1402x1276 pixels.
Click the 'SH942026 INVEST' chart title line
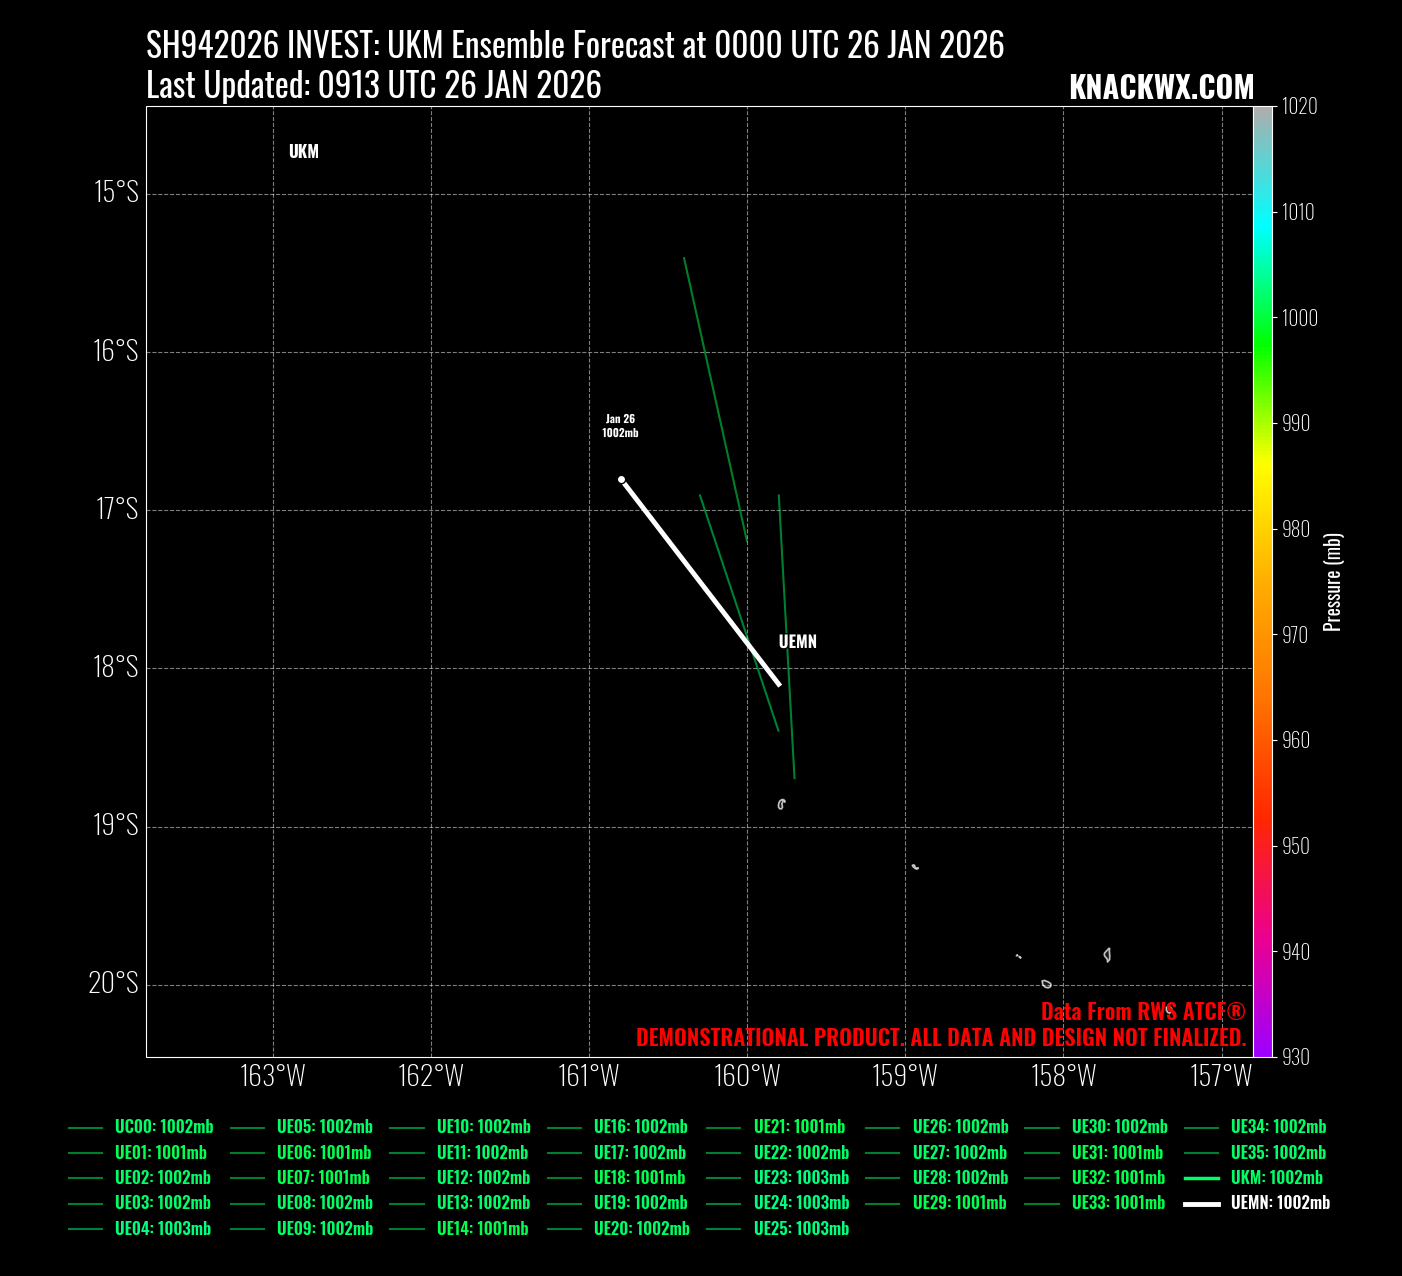tap(575, 46)
